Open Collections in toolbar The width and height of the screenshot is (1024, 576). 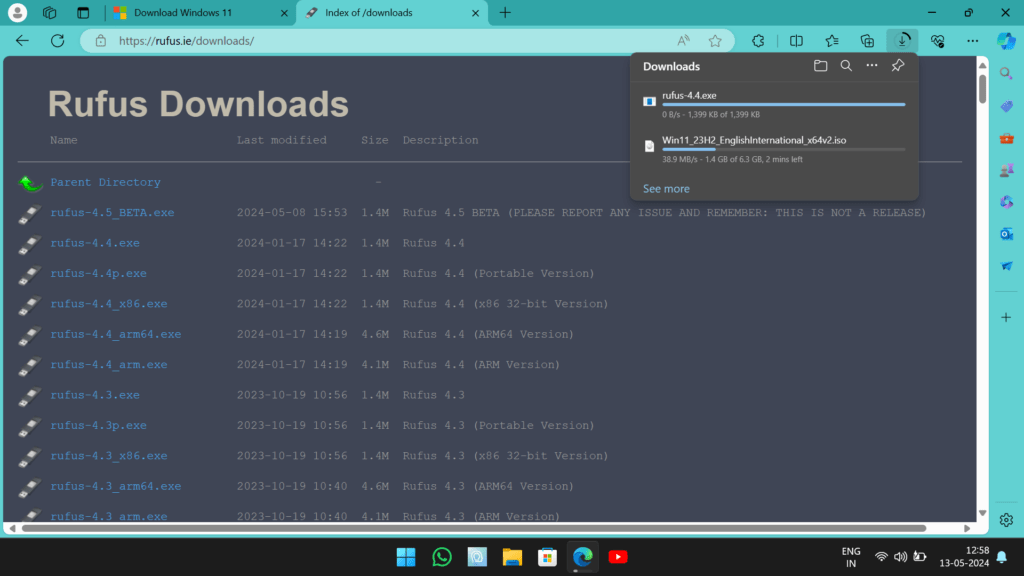(x=867, y=40)
